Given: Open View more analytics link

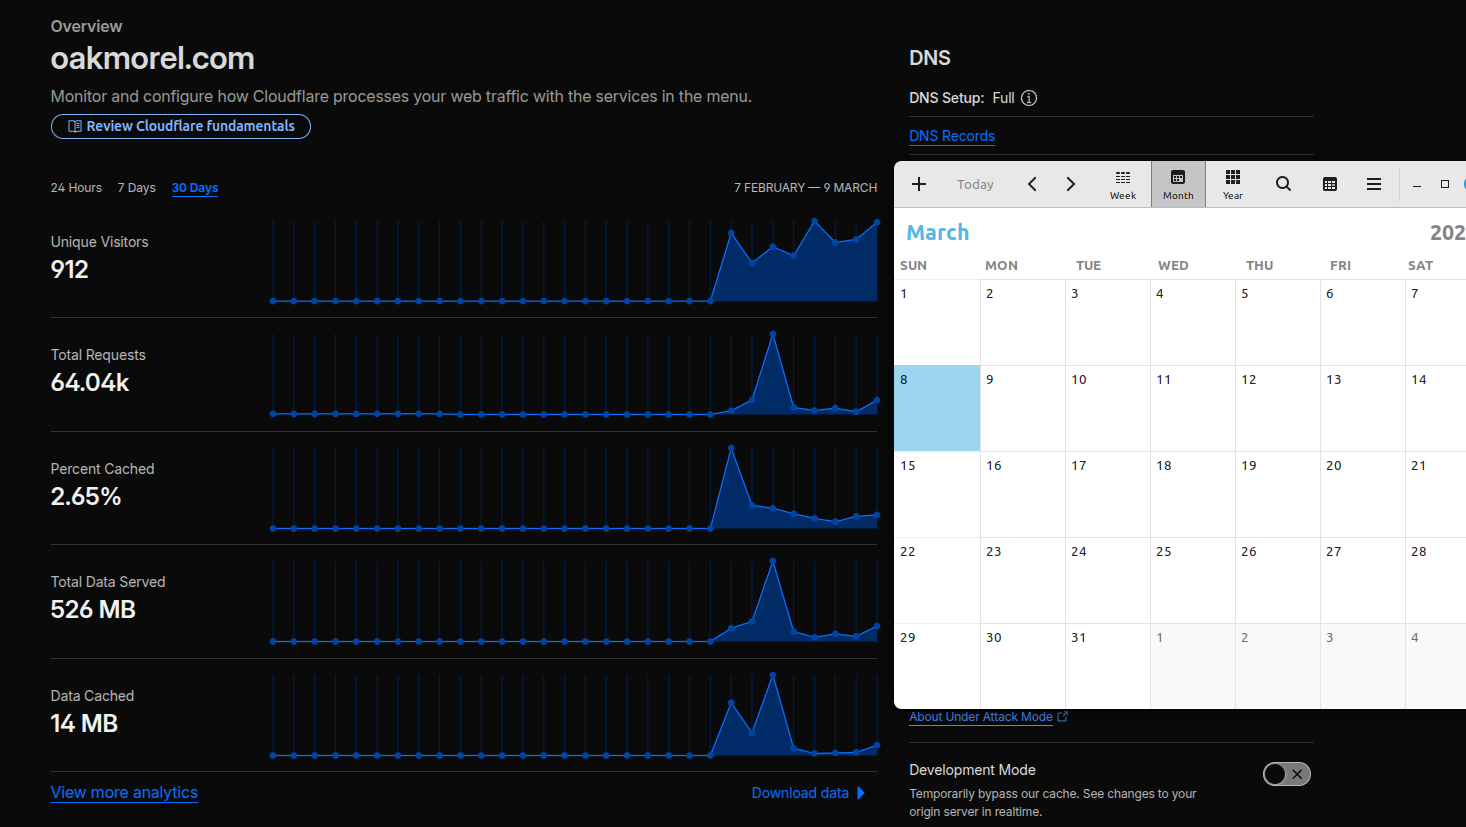Looking at the screenshot, I should pos(124,793).
